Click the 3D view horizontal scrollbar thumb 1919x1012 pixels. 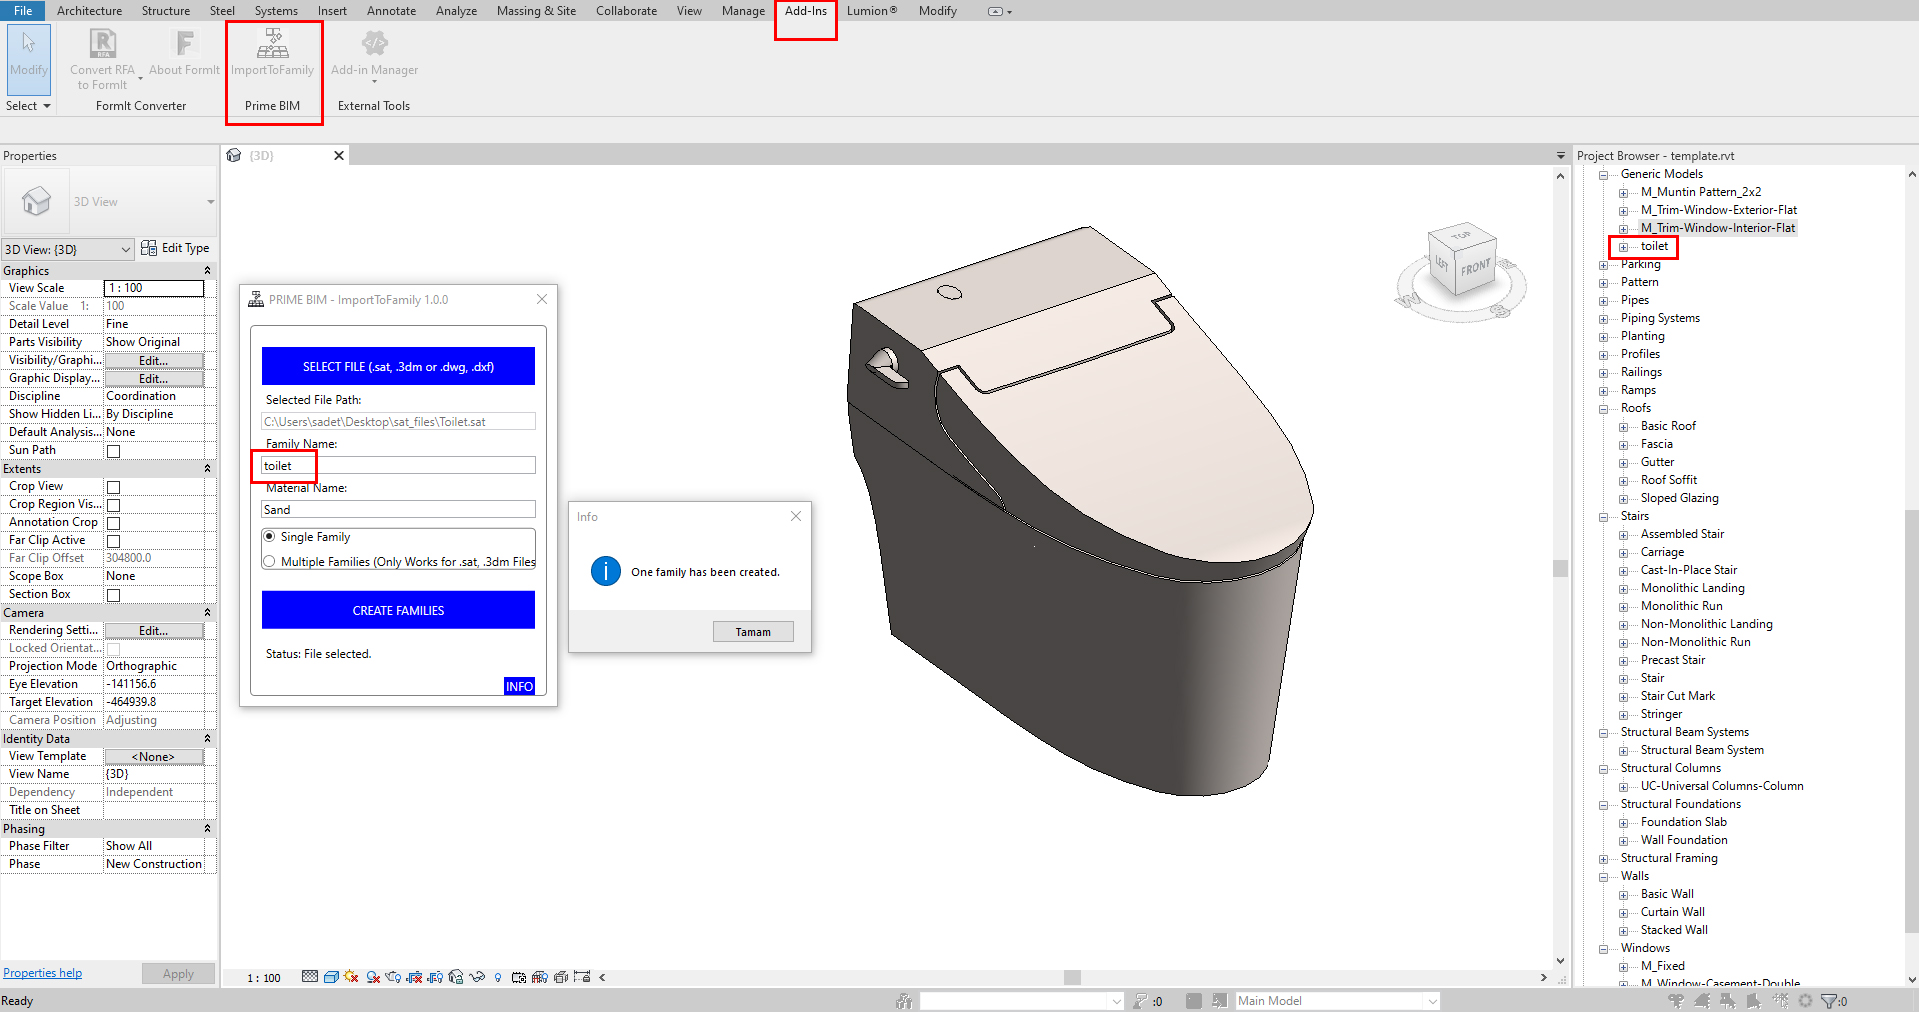point(1072,977)
